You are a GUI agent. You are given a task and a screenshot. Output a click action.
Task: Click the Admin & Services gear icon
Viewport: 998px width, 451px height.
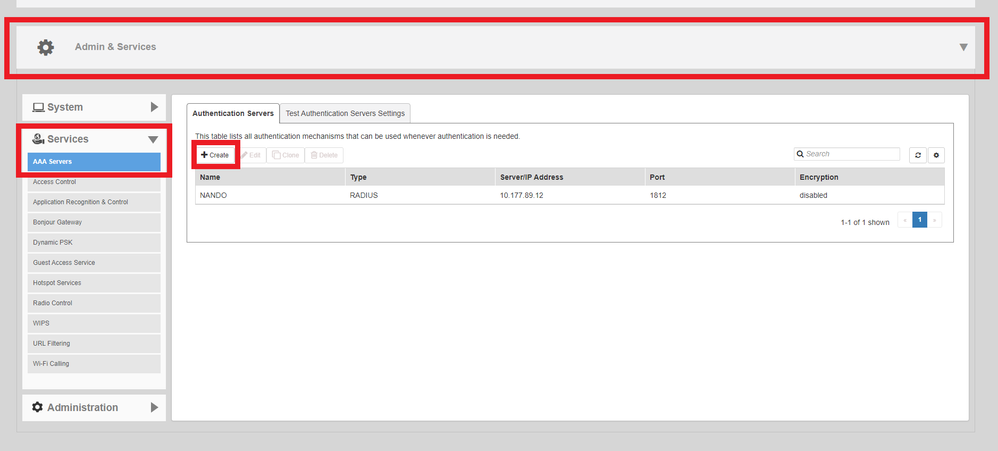pyautogui.click(x=45, y=47)
